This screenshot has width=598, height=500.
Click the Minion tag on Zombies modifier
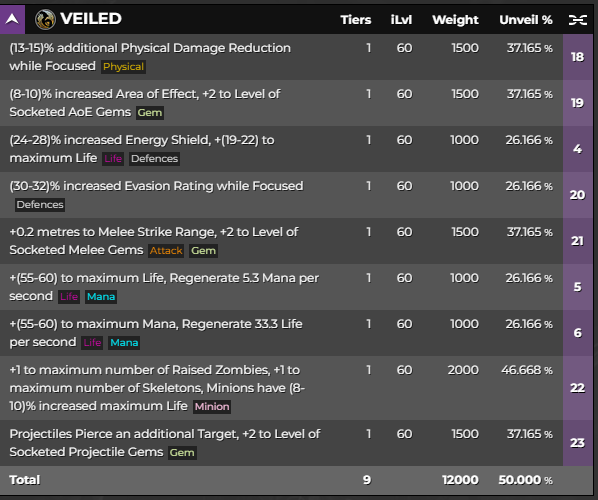point(212,407)
